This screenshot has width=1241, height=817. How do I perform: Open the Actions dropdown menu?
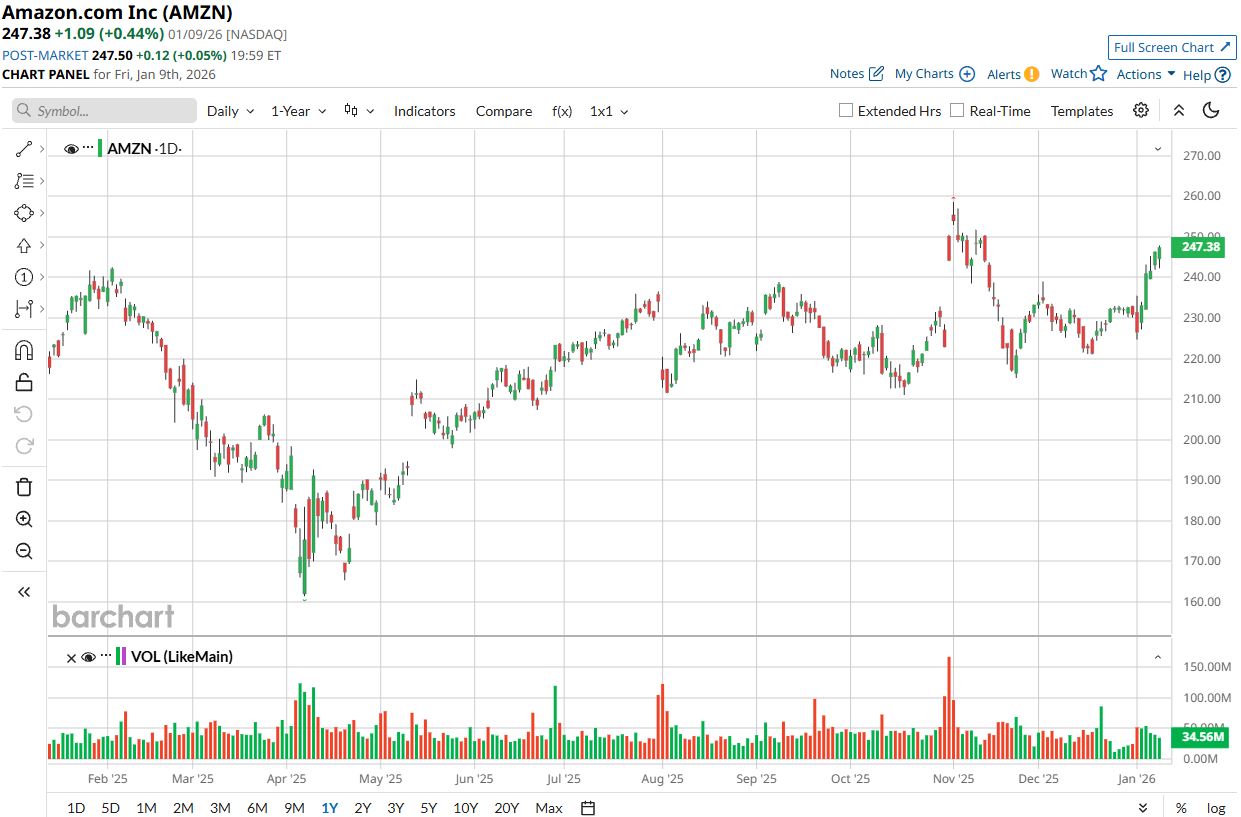(1146, 74)
